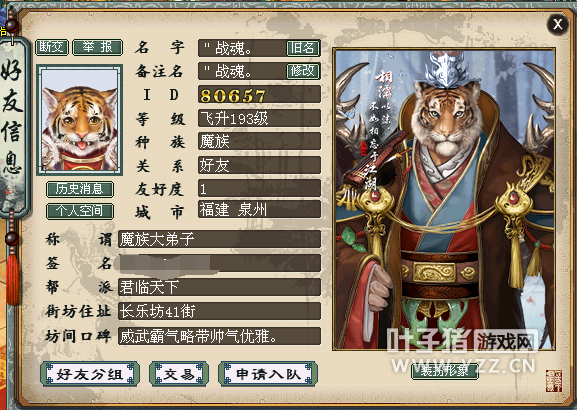The height and width of the screenshot is (410, 577).
Task: Open 好友分组 friend grouping
Action: click(90, 374)
